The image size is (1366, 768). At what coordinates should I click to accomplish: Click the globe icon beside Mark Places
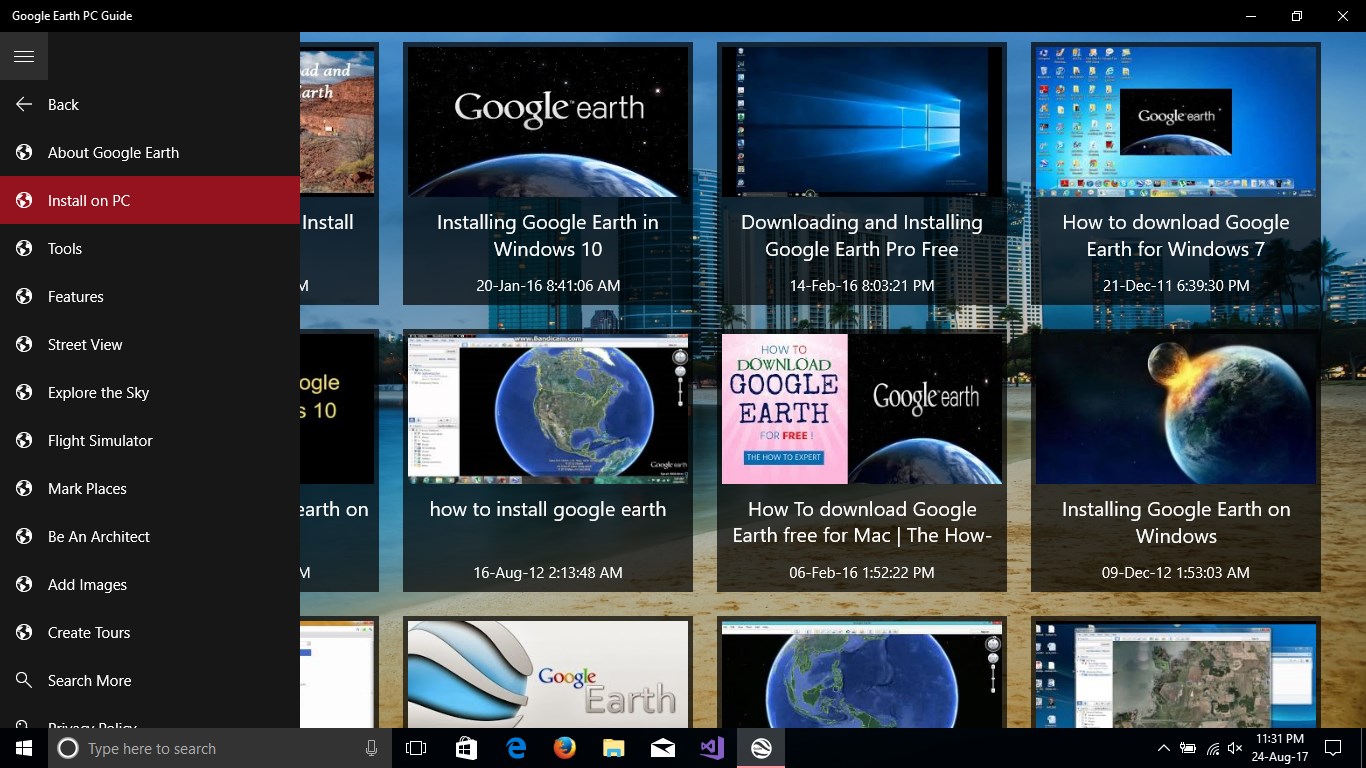point(24,488)
